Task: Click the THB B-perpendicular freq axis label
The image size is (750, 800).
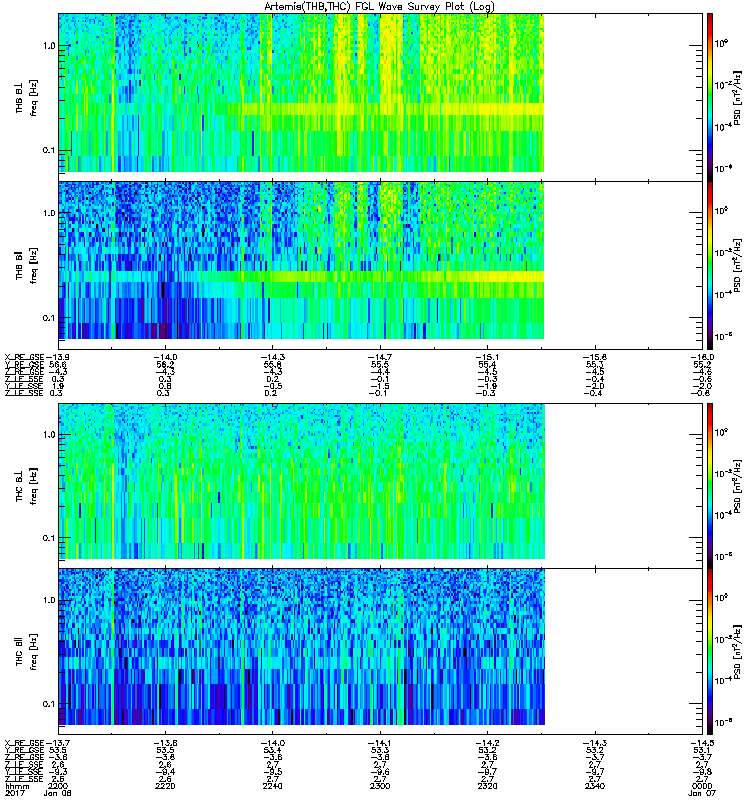Action: [26, 98]
